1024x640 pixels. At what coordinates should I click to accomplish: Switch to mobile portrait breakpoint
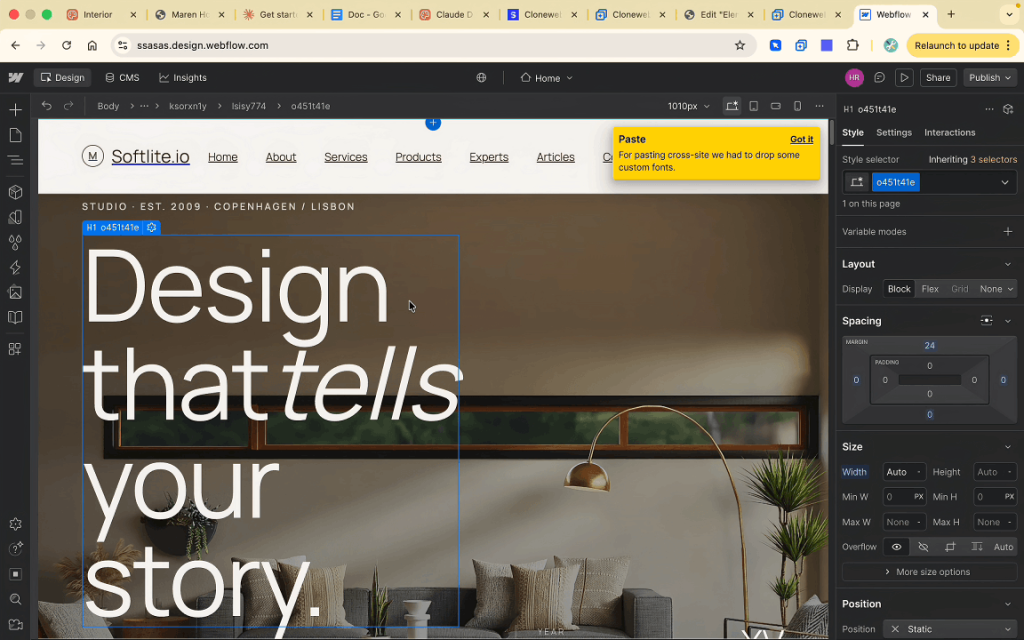[797, 106]
